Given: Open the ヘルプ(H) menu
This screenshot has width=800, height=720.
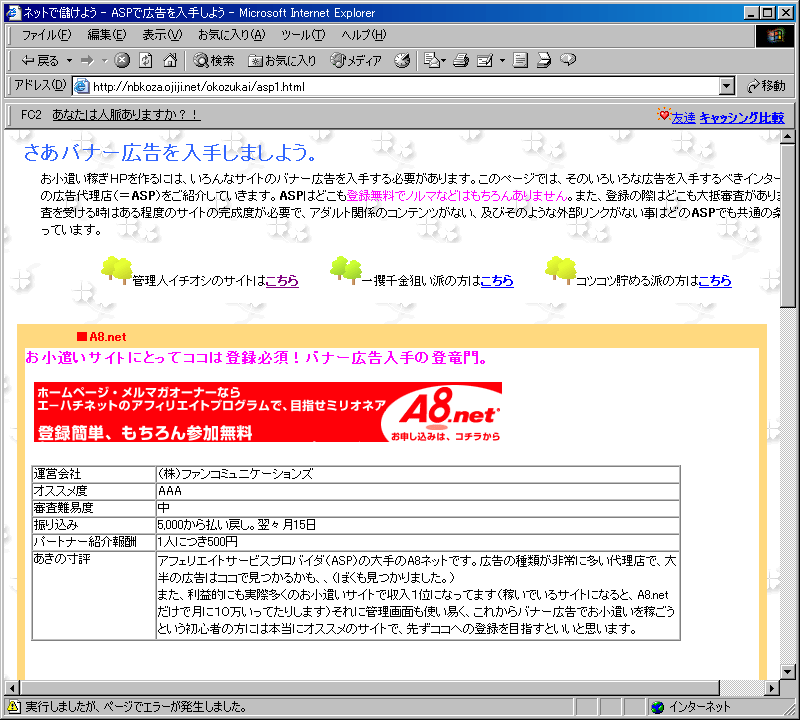Looking at the screenshot, I should click(364, 35).
